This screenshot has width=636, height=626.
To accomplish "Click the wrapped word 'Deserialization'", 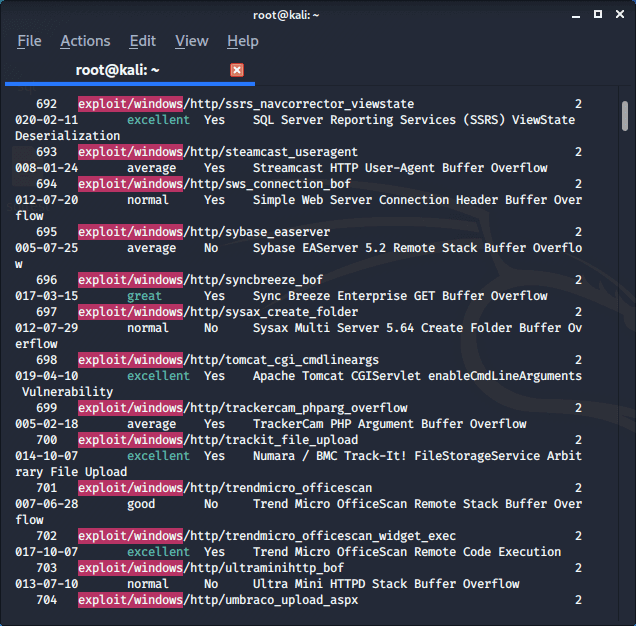I will [x=68, y=136].
